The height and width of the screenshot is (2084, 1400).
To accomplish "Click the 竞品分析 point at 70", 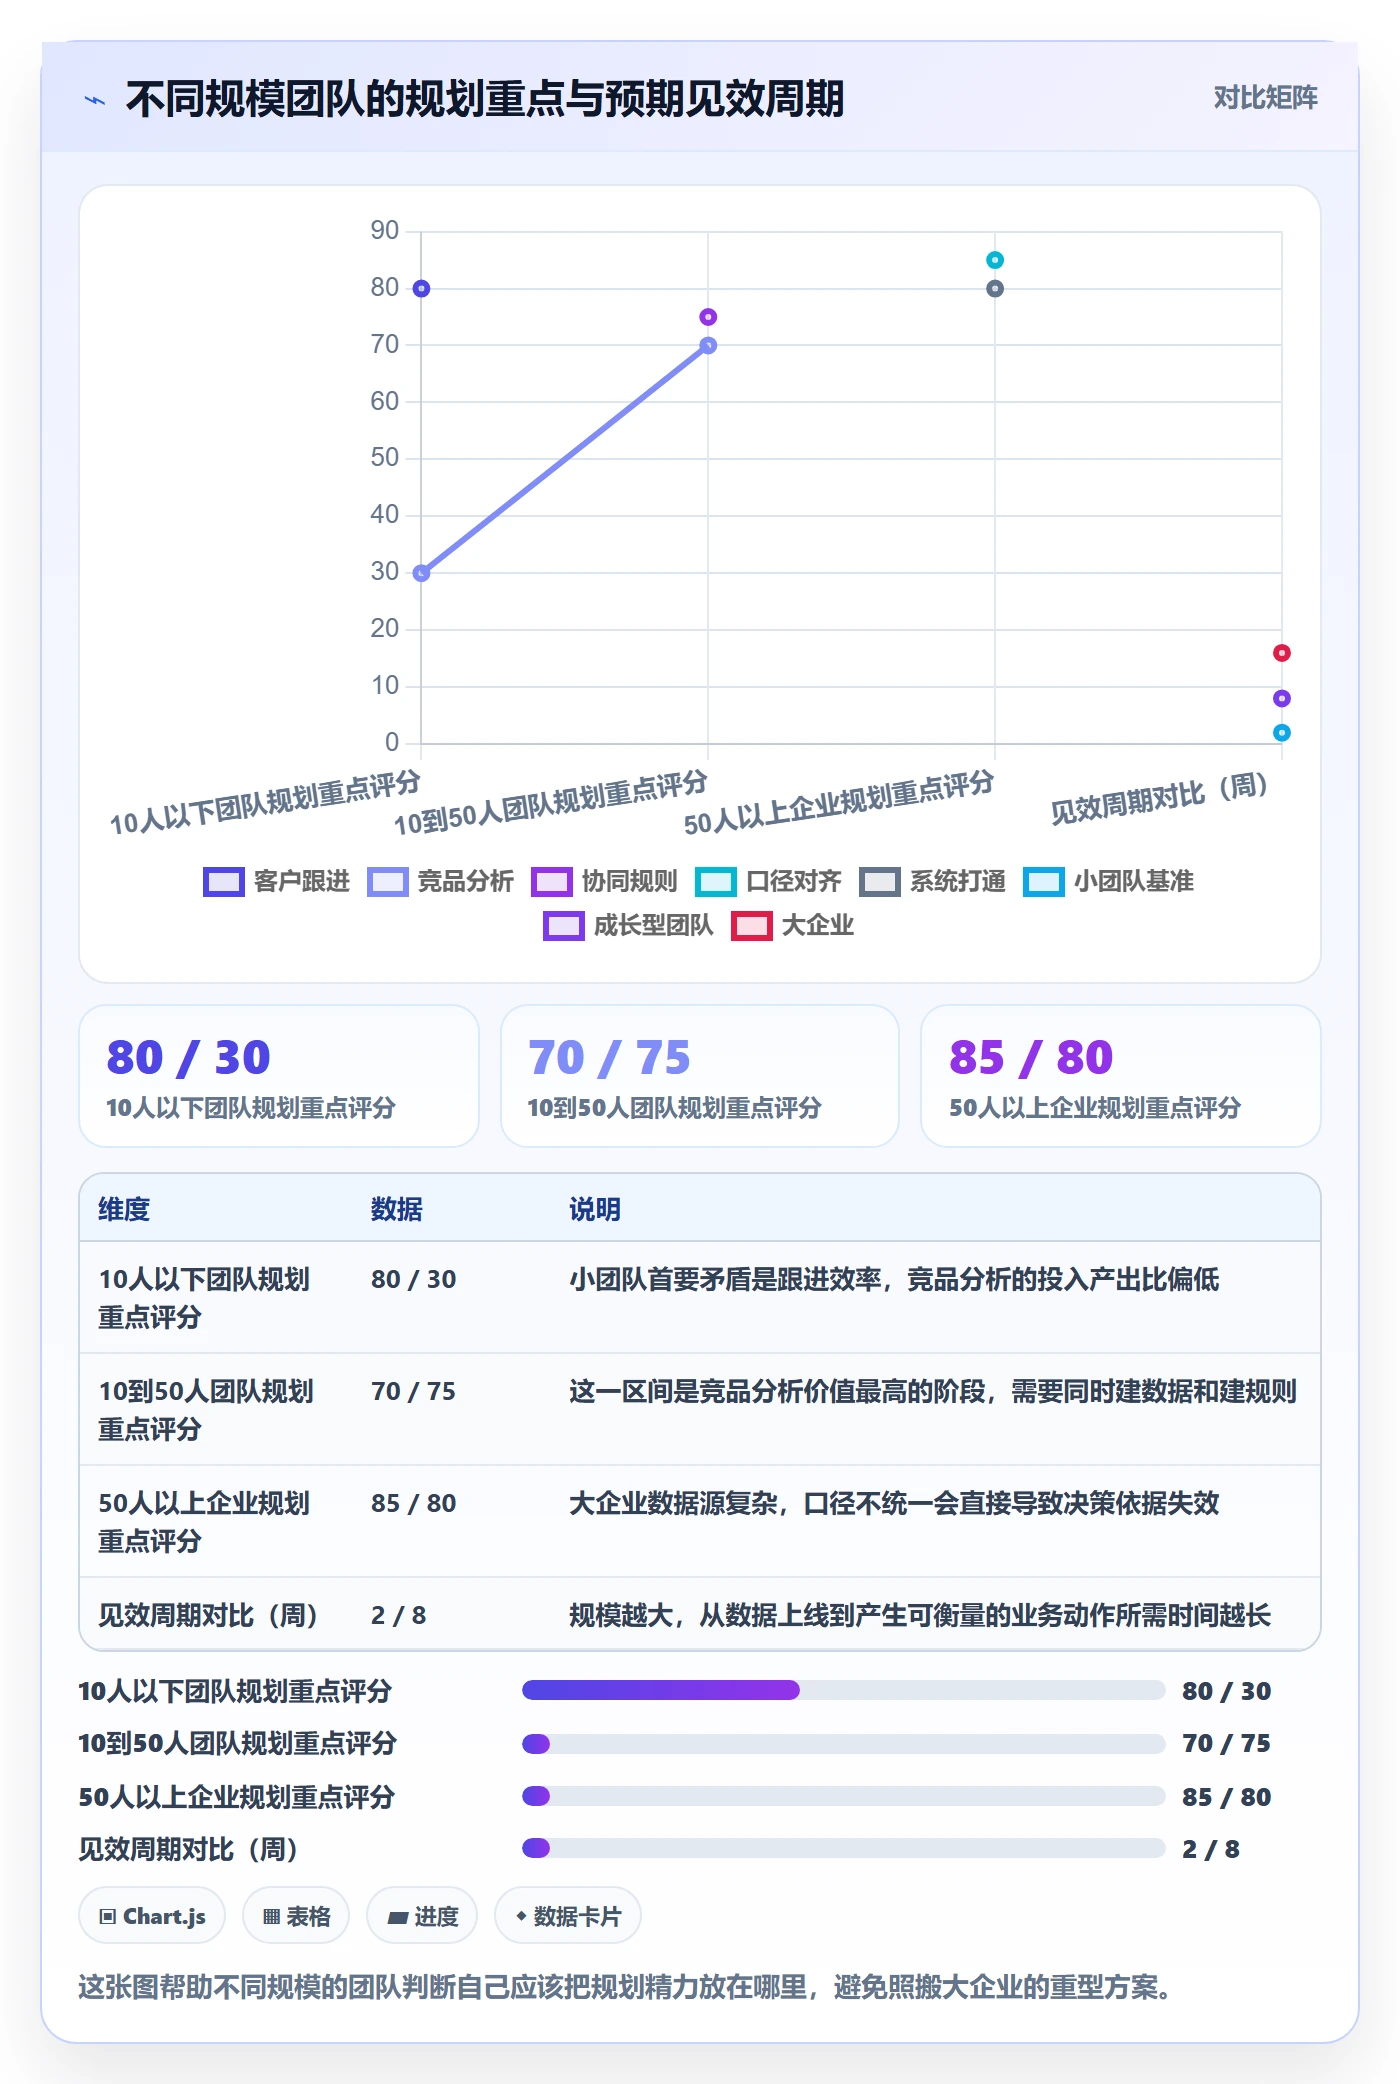I will coord(708,346).
